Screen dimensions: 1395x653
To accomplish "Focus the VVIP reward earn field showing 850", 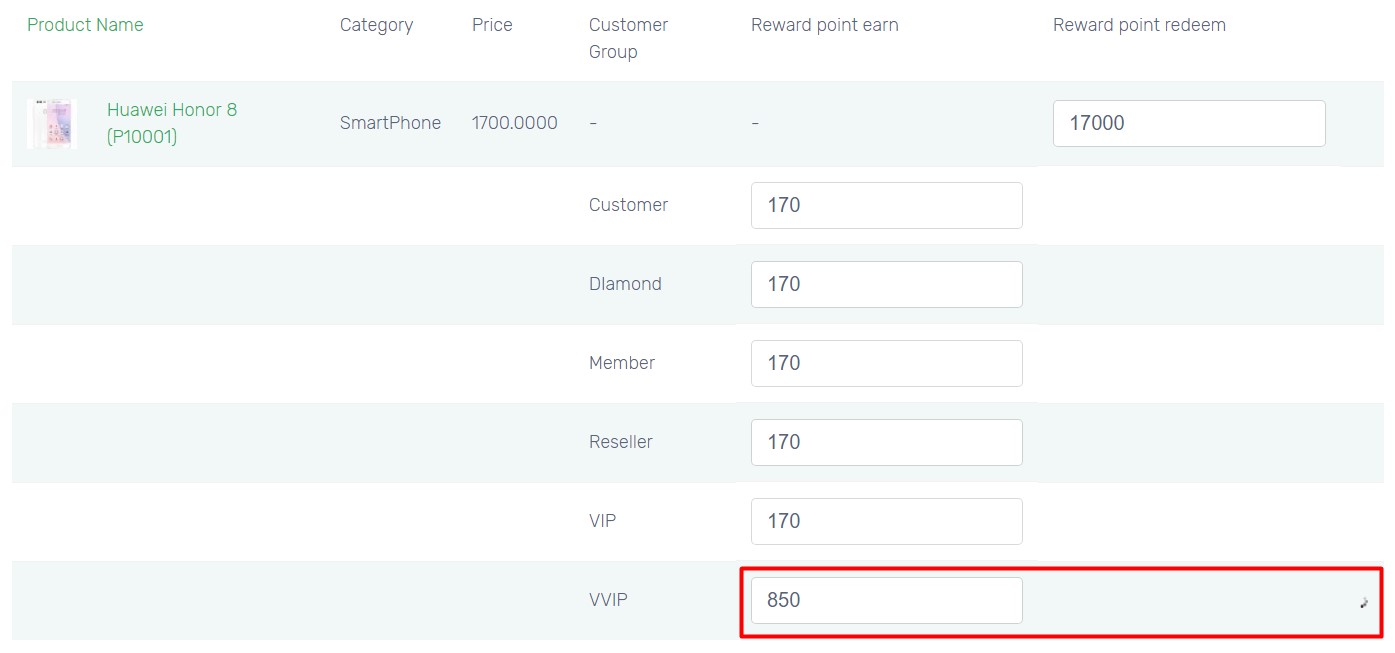I will point(887,600).
